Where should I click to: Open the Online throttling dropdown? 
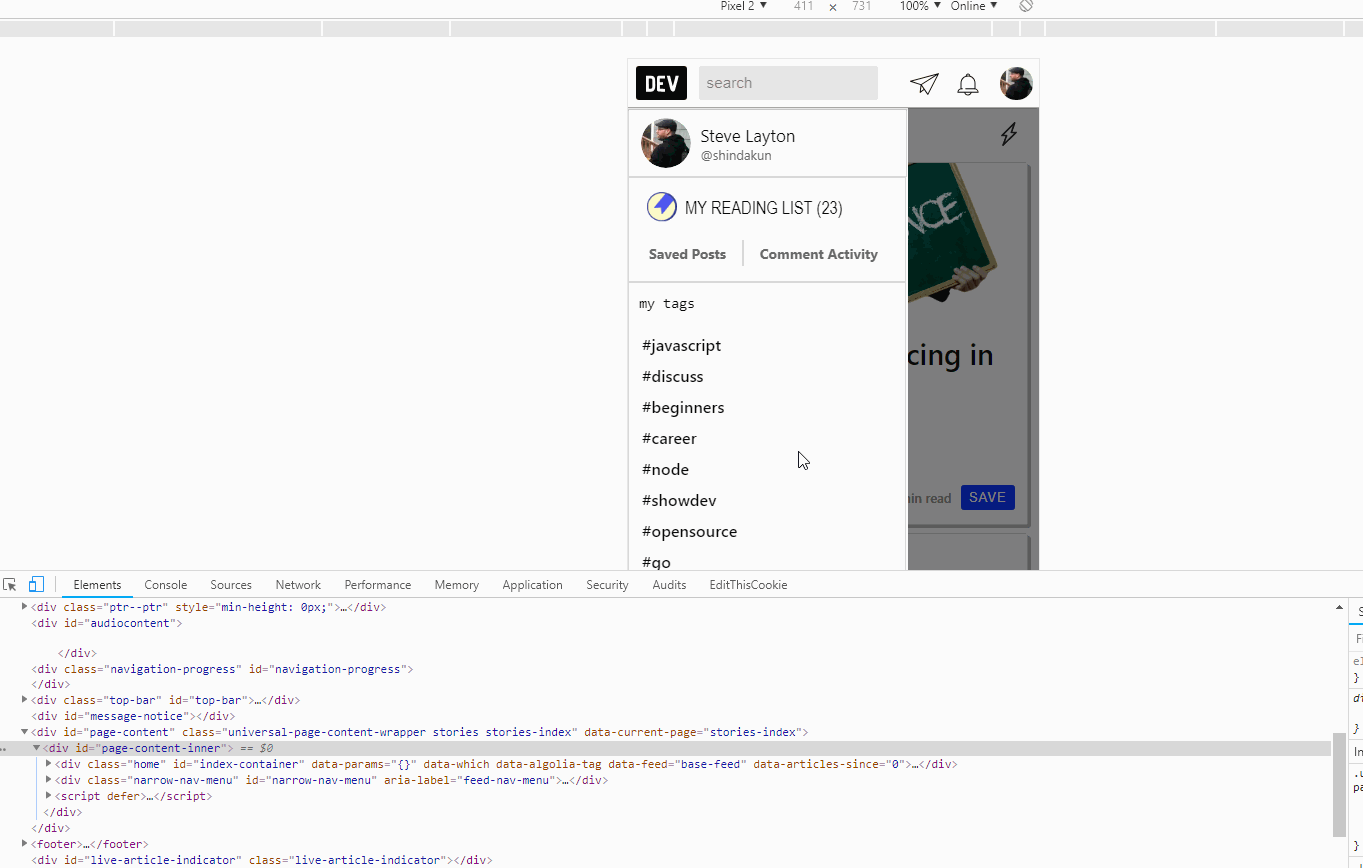coord(971,6)
